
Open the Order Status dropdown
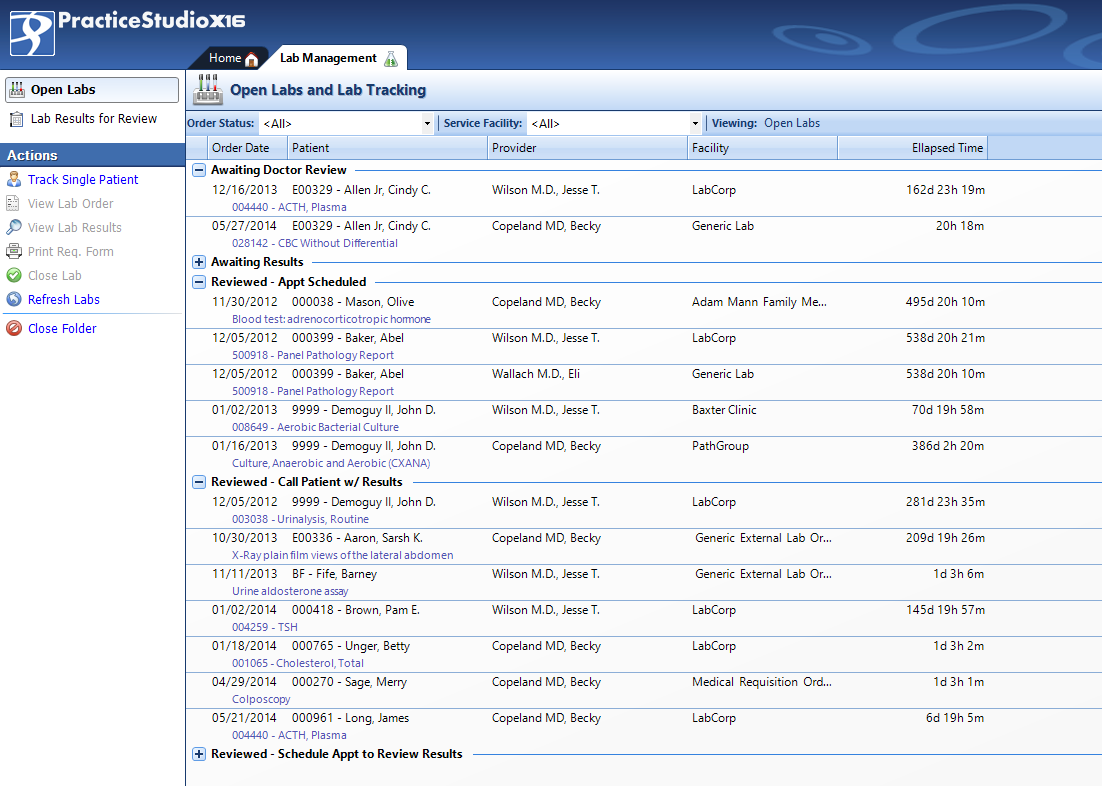click(427, 122)
